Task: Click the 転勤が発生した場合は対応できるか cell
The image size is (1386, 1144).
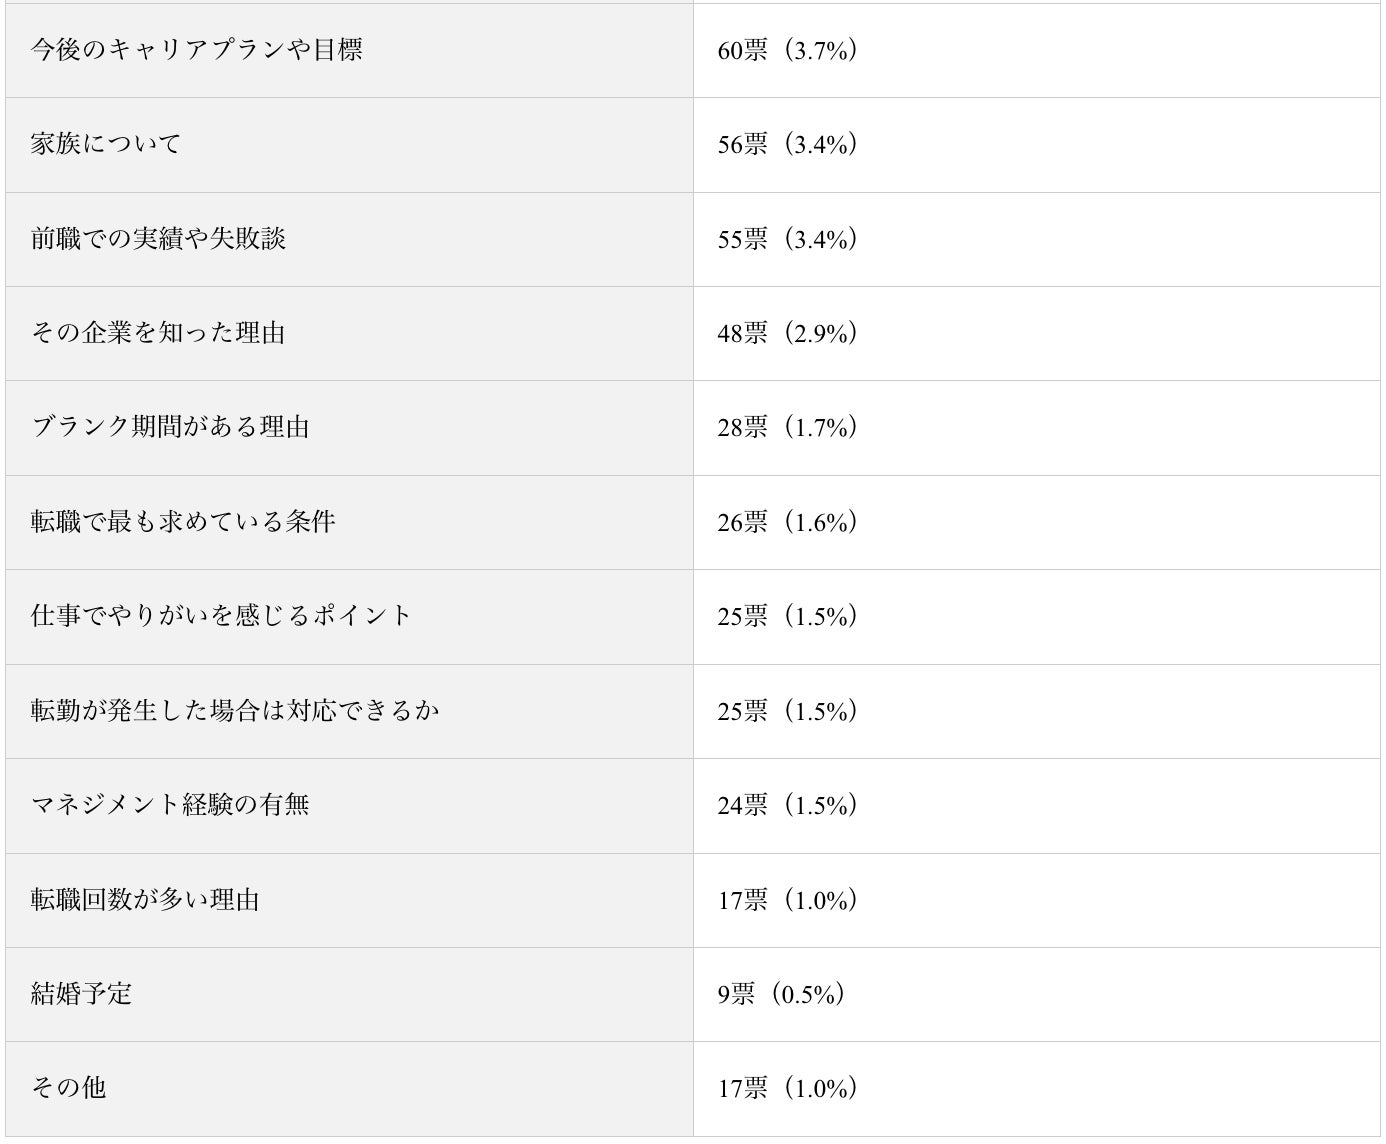Action: coord(235,711)
